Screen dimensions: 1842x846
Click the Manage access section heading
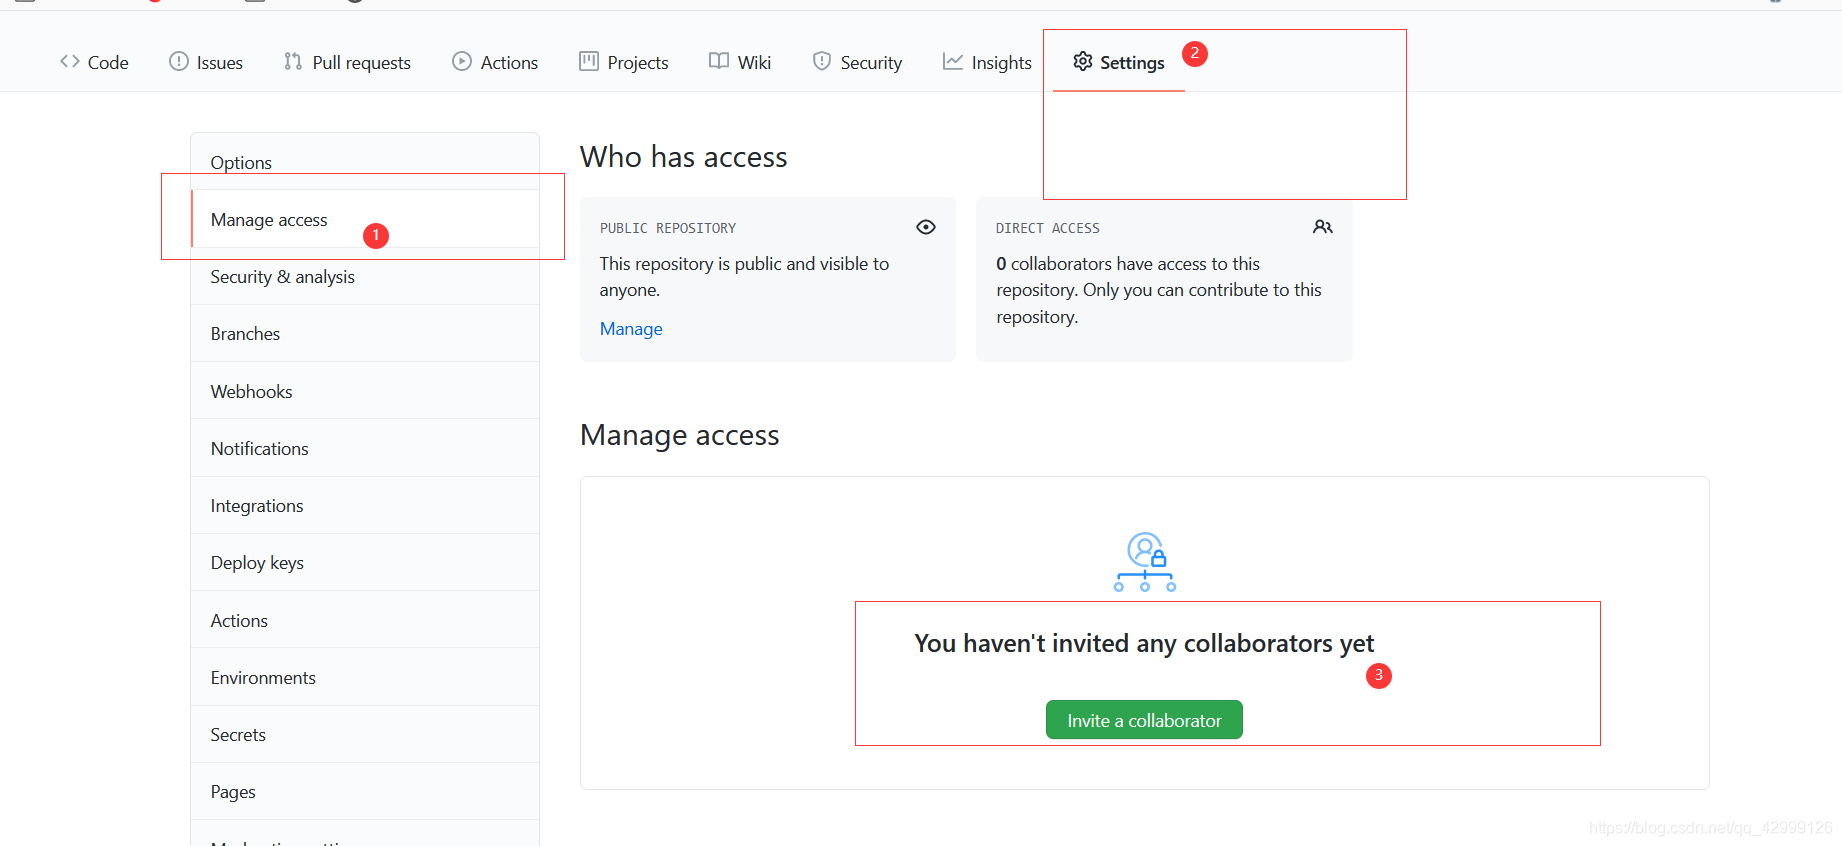(680, 435)
